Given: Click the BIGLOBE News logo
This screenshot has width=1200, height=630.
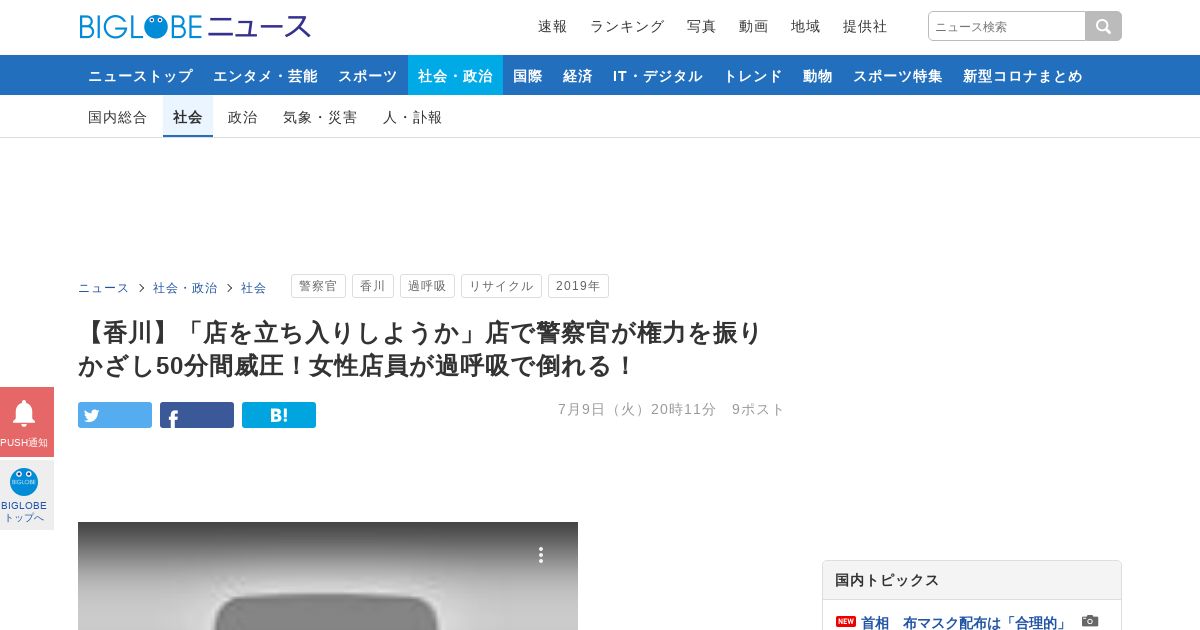Looking at the screenshot, I should tap(195, 26).
